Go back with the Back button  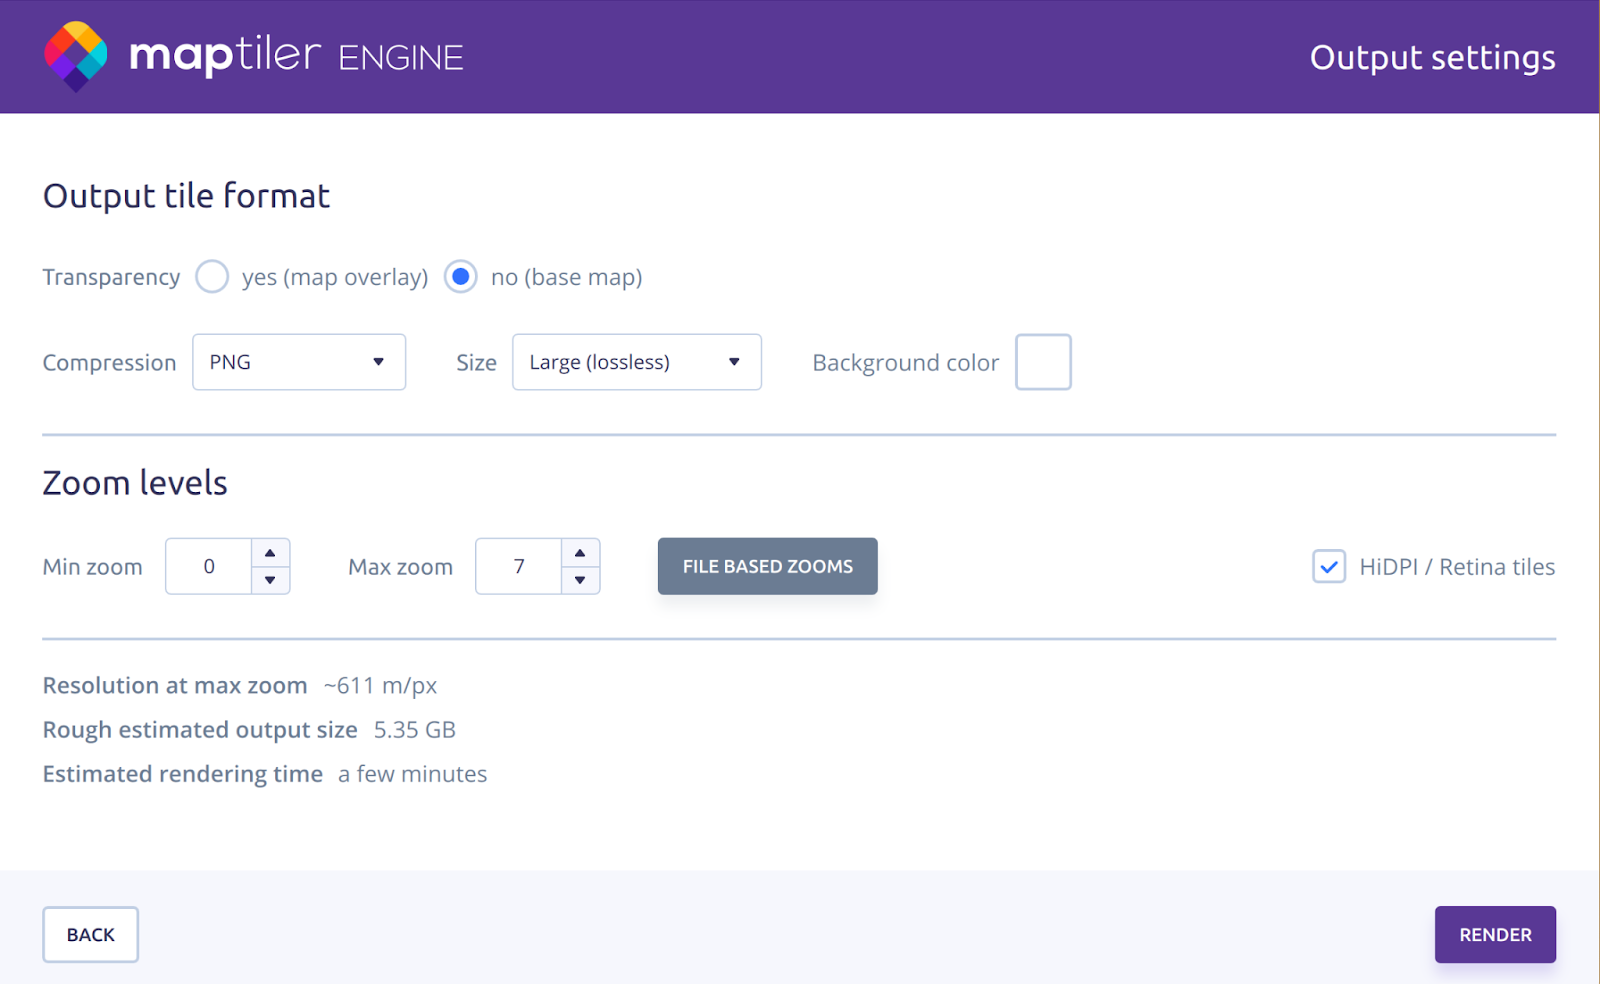coord(90,934)
